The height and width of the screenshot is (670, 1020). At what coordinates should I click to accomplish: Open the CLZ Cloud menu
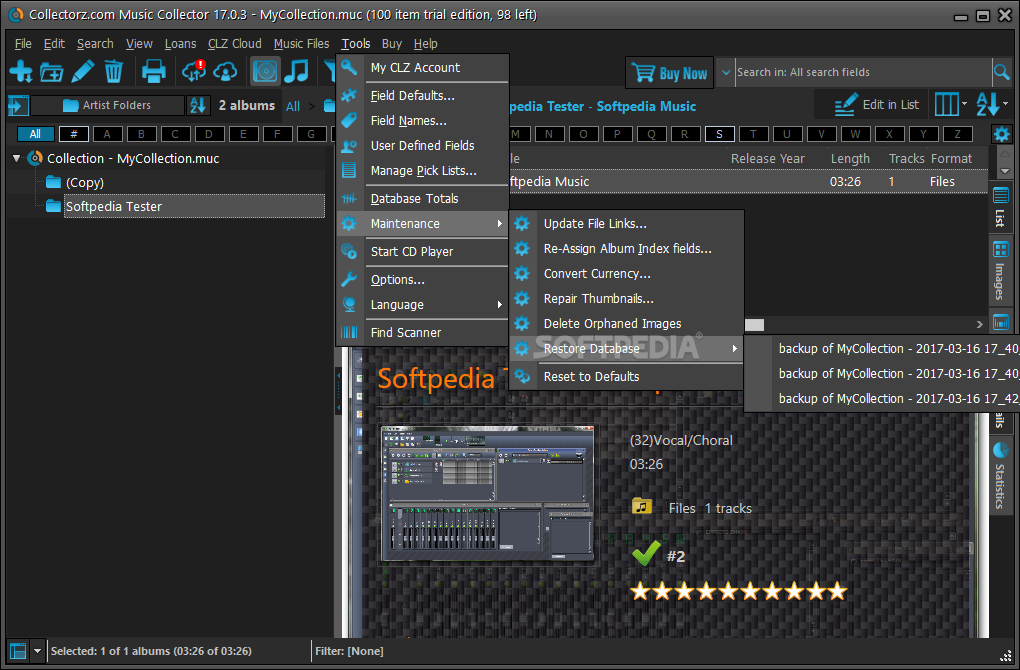tap(234, 44)
